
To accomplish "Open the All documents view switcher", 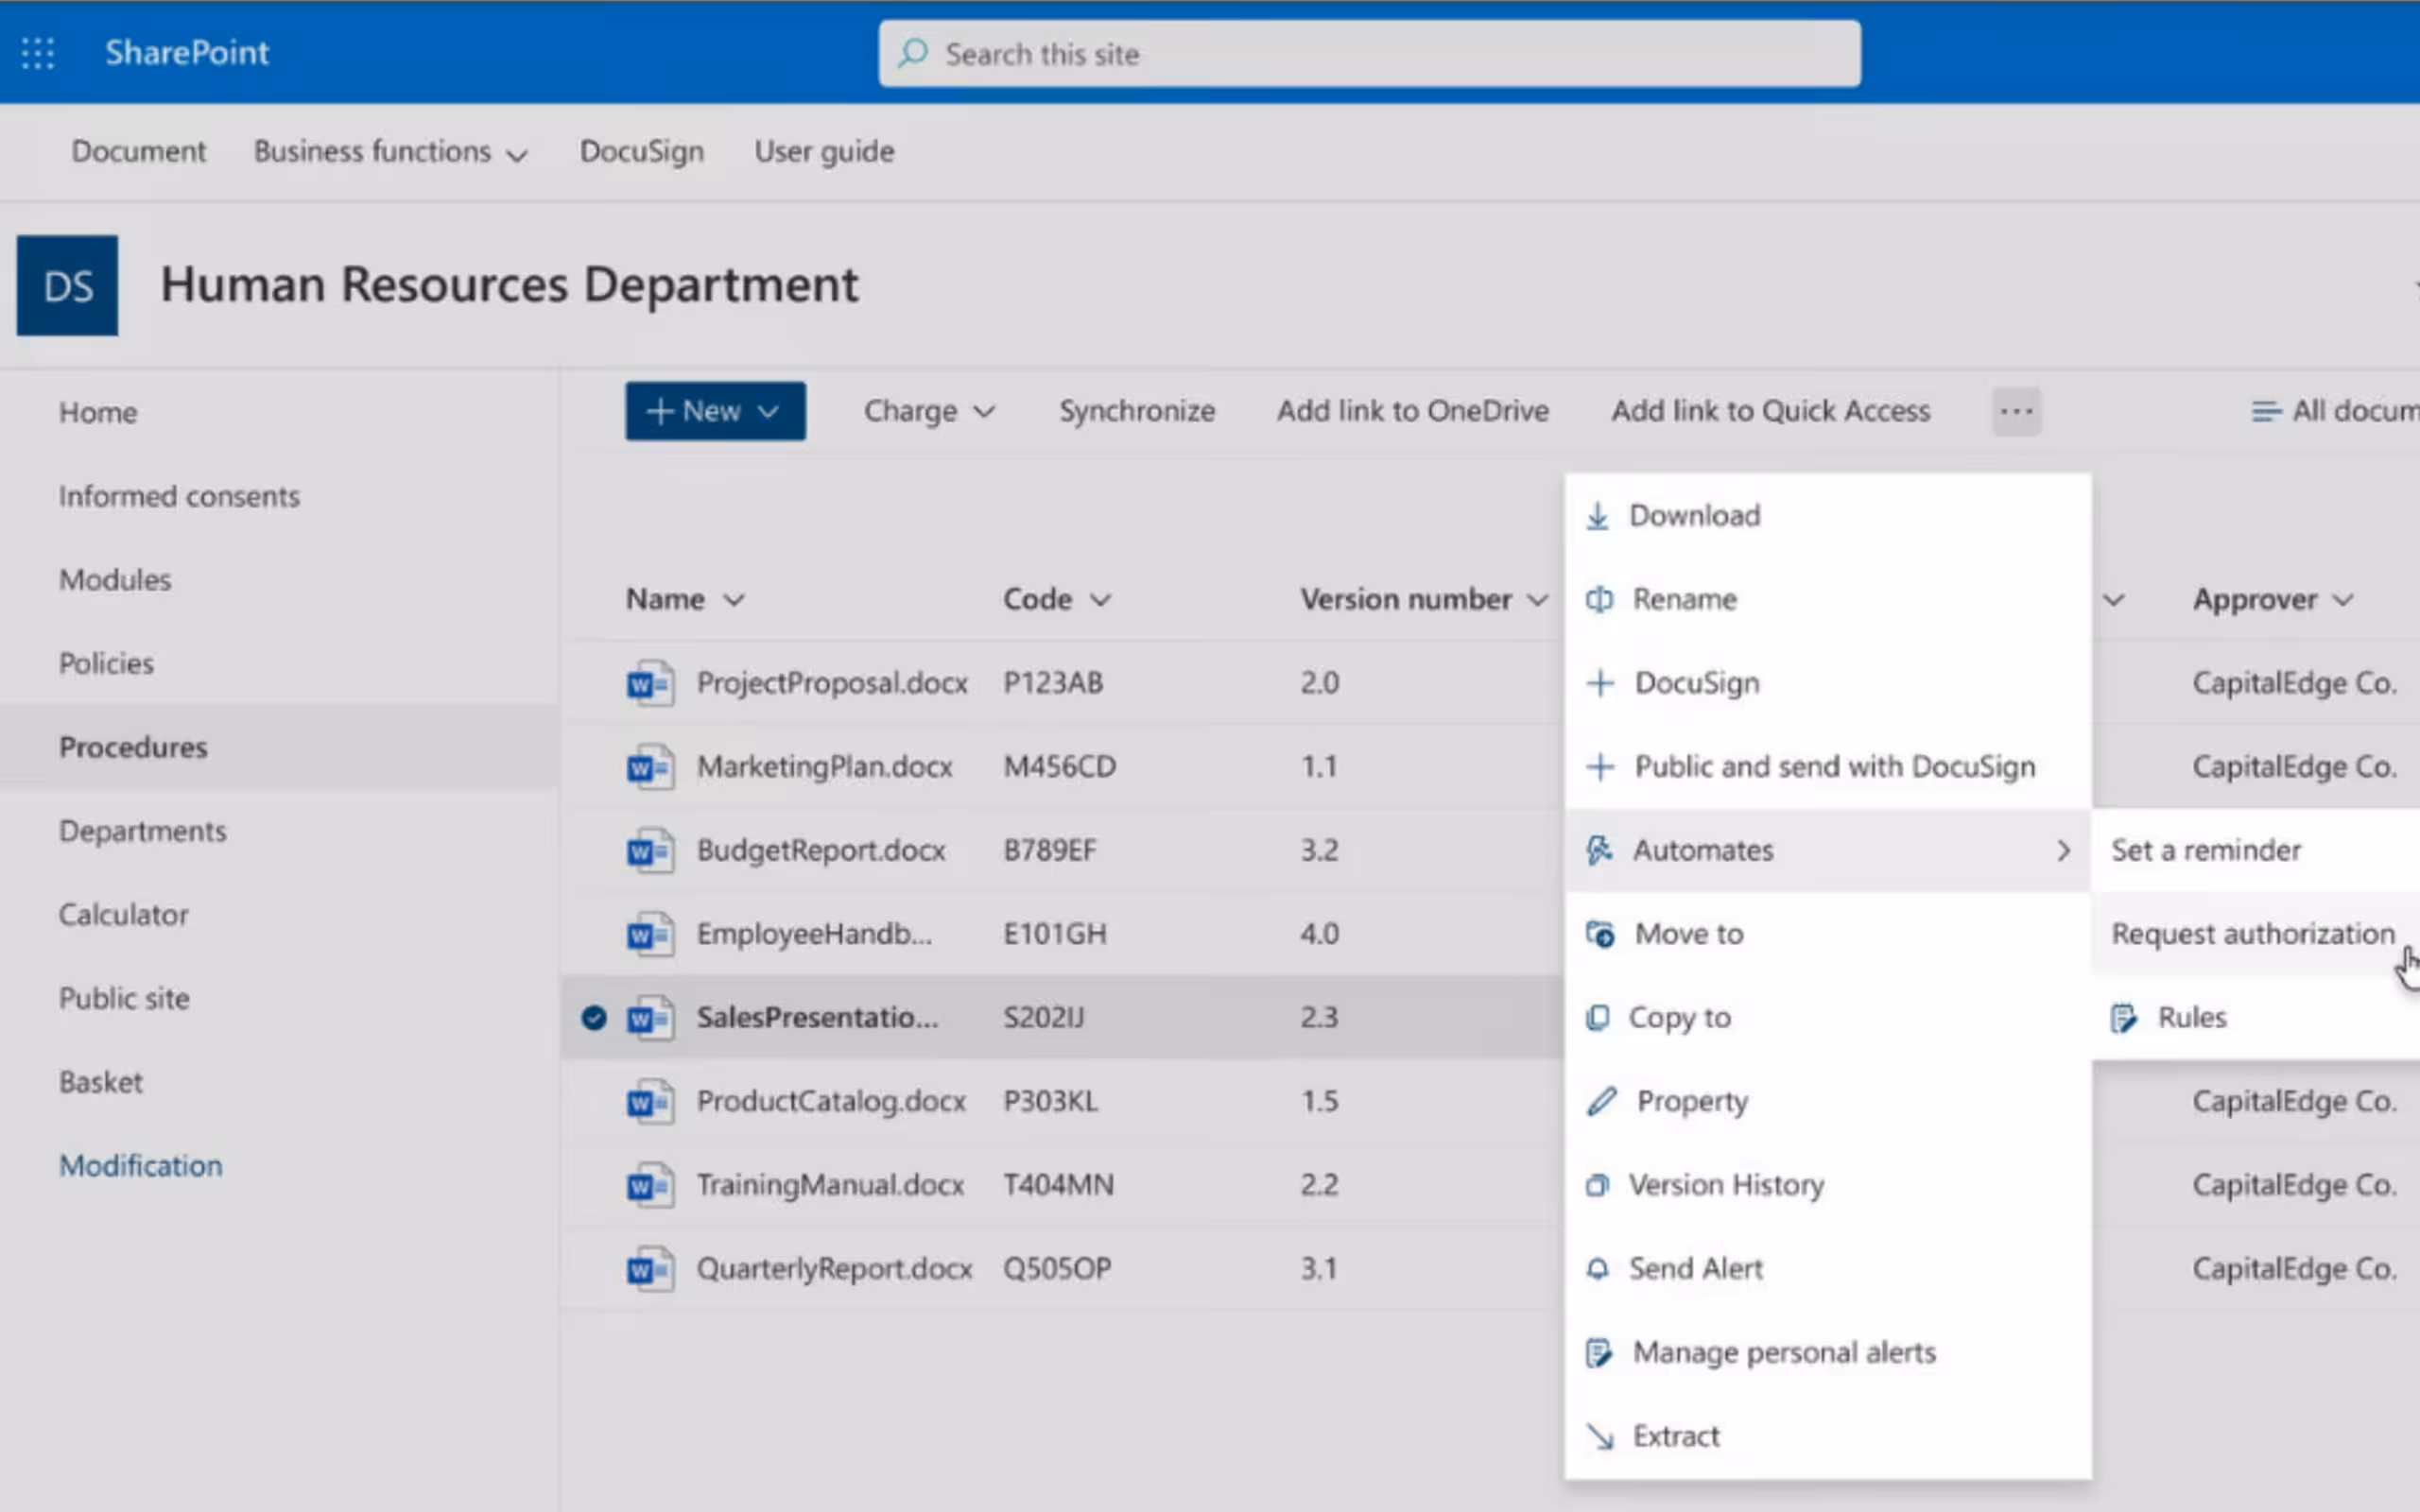I will click(x=2334, y=411).
